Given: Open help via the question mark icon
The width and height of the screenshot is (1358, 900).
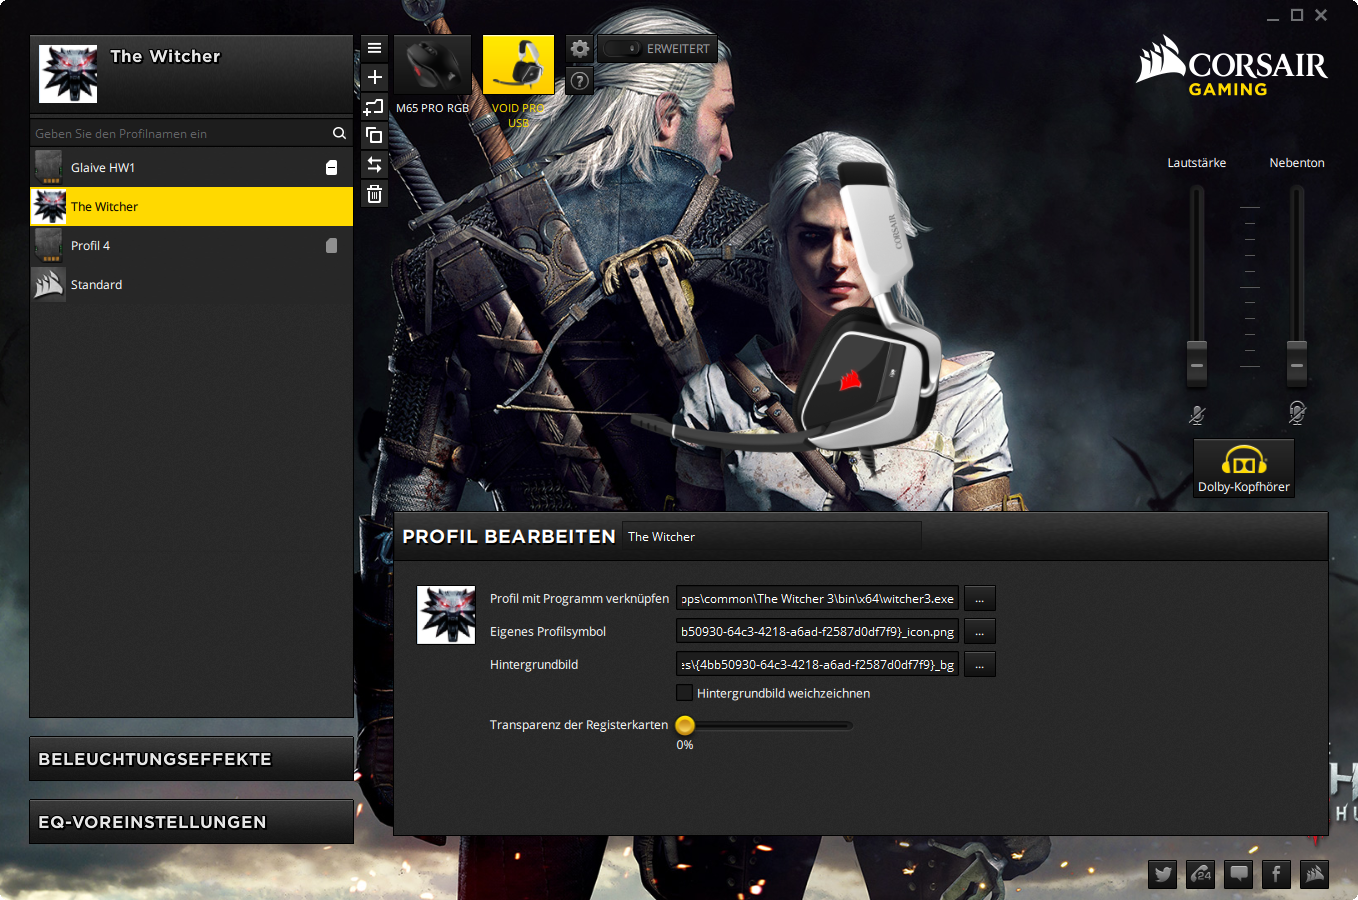Looking at the screenshot, I should 580,81.
